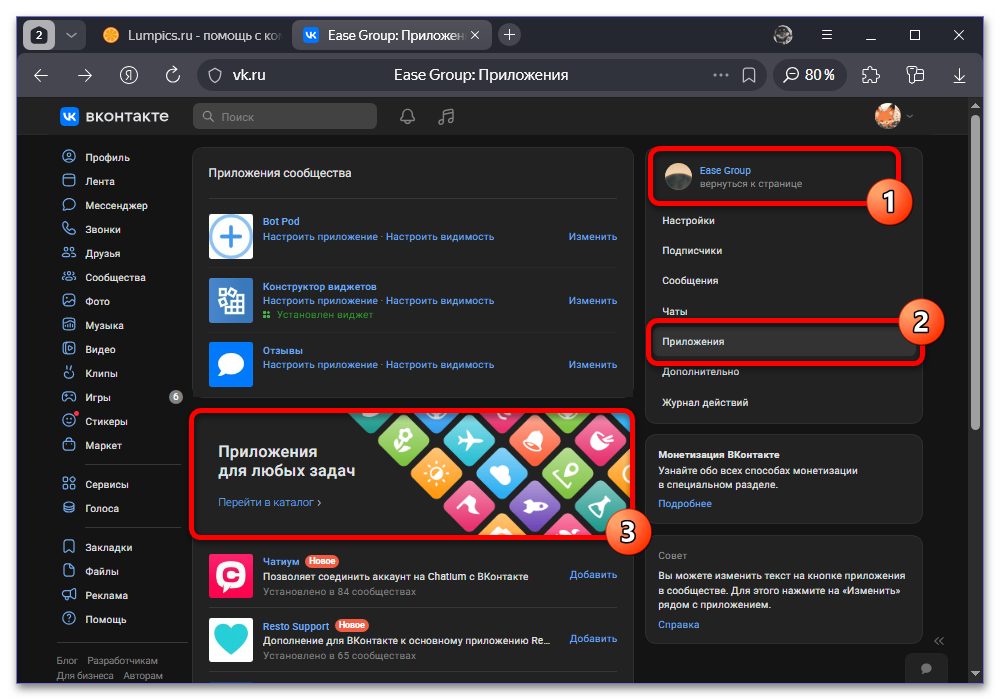Open Стикеры in the sidebar
Viewport: 1000px width, 700px height.
(106, 421)
